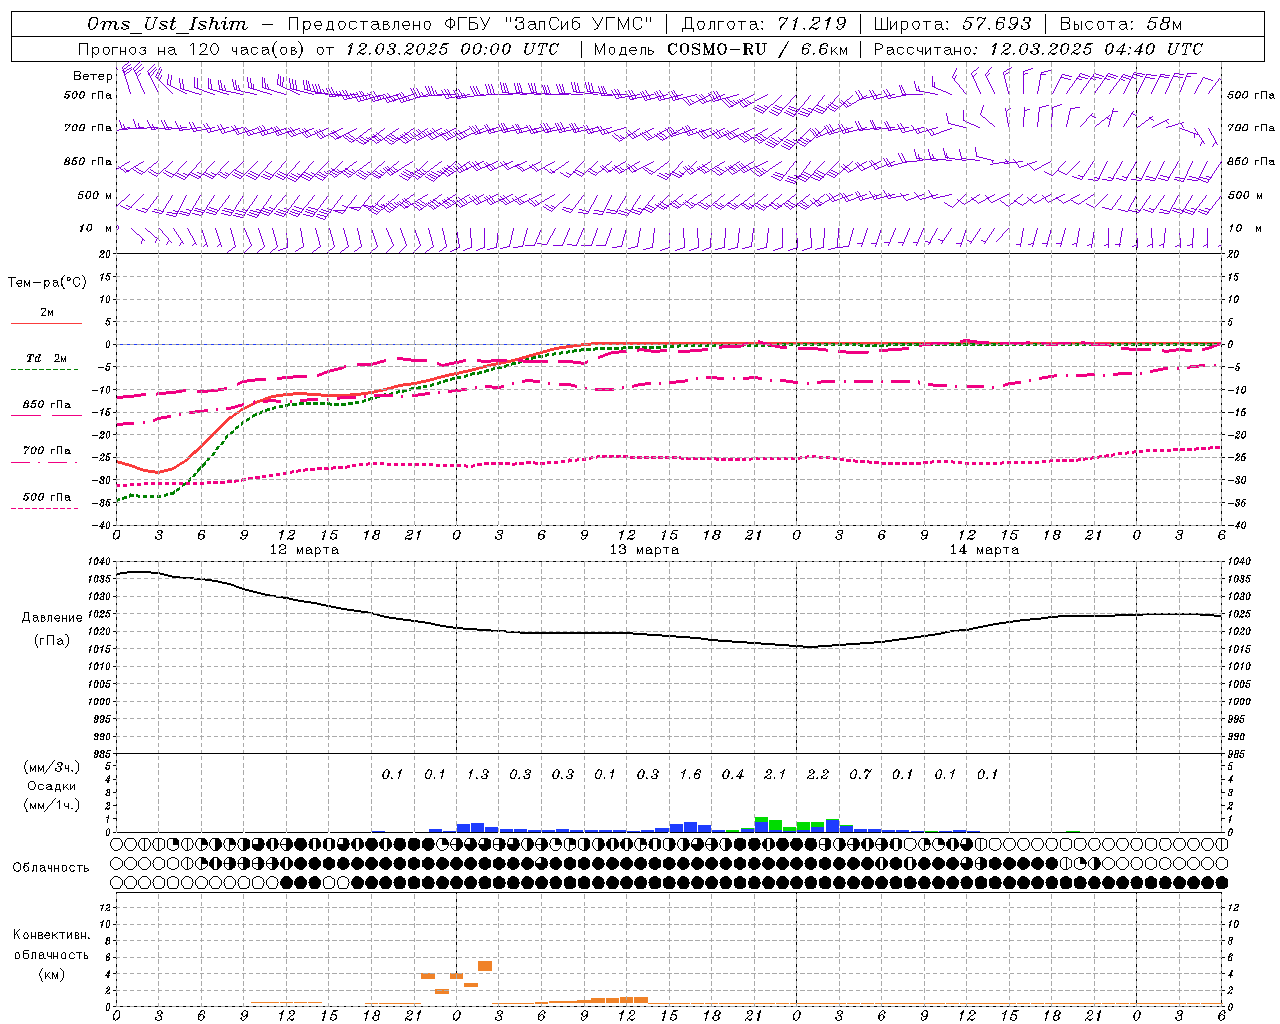Image resolution: width=1280 pixels, height=1024 pixels.
Task: Click the Облачность cloud cover label
Action: 51,868
